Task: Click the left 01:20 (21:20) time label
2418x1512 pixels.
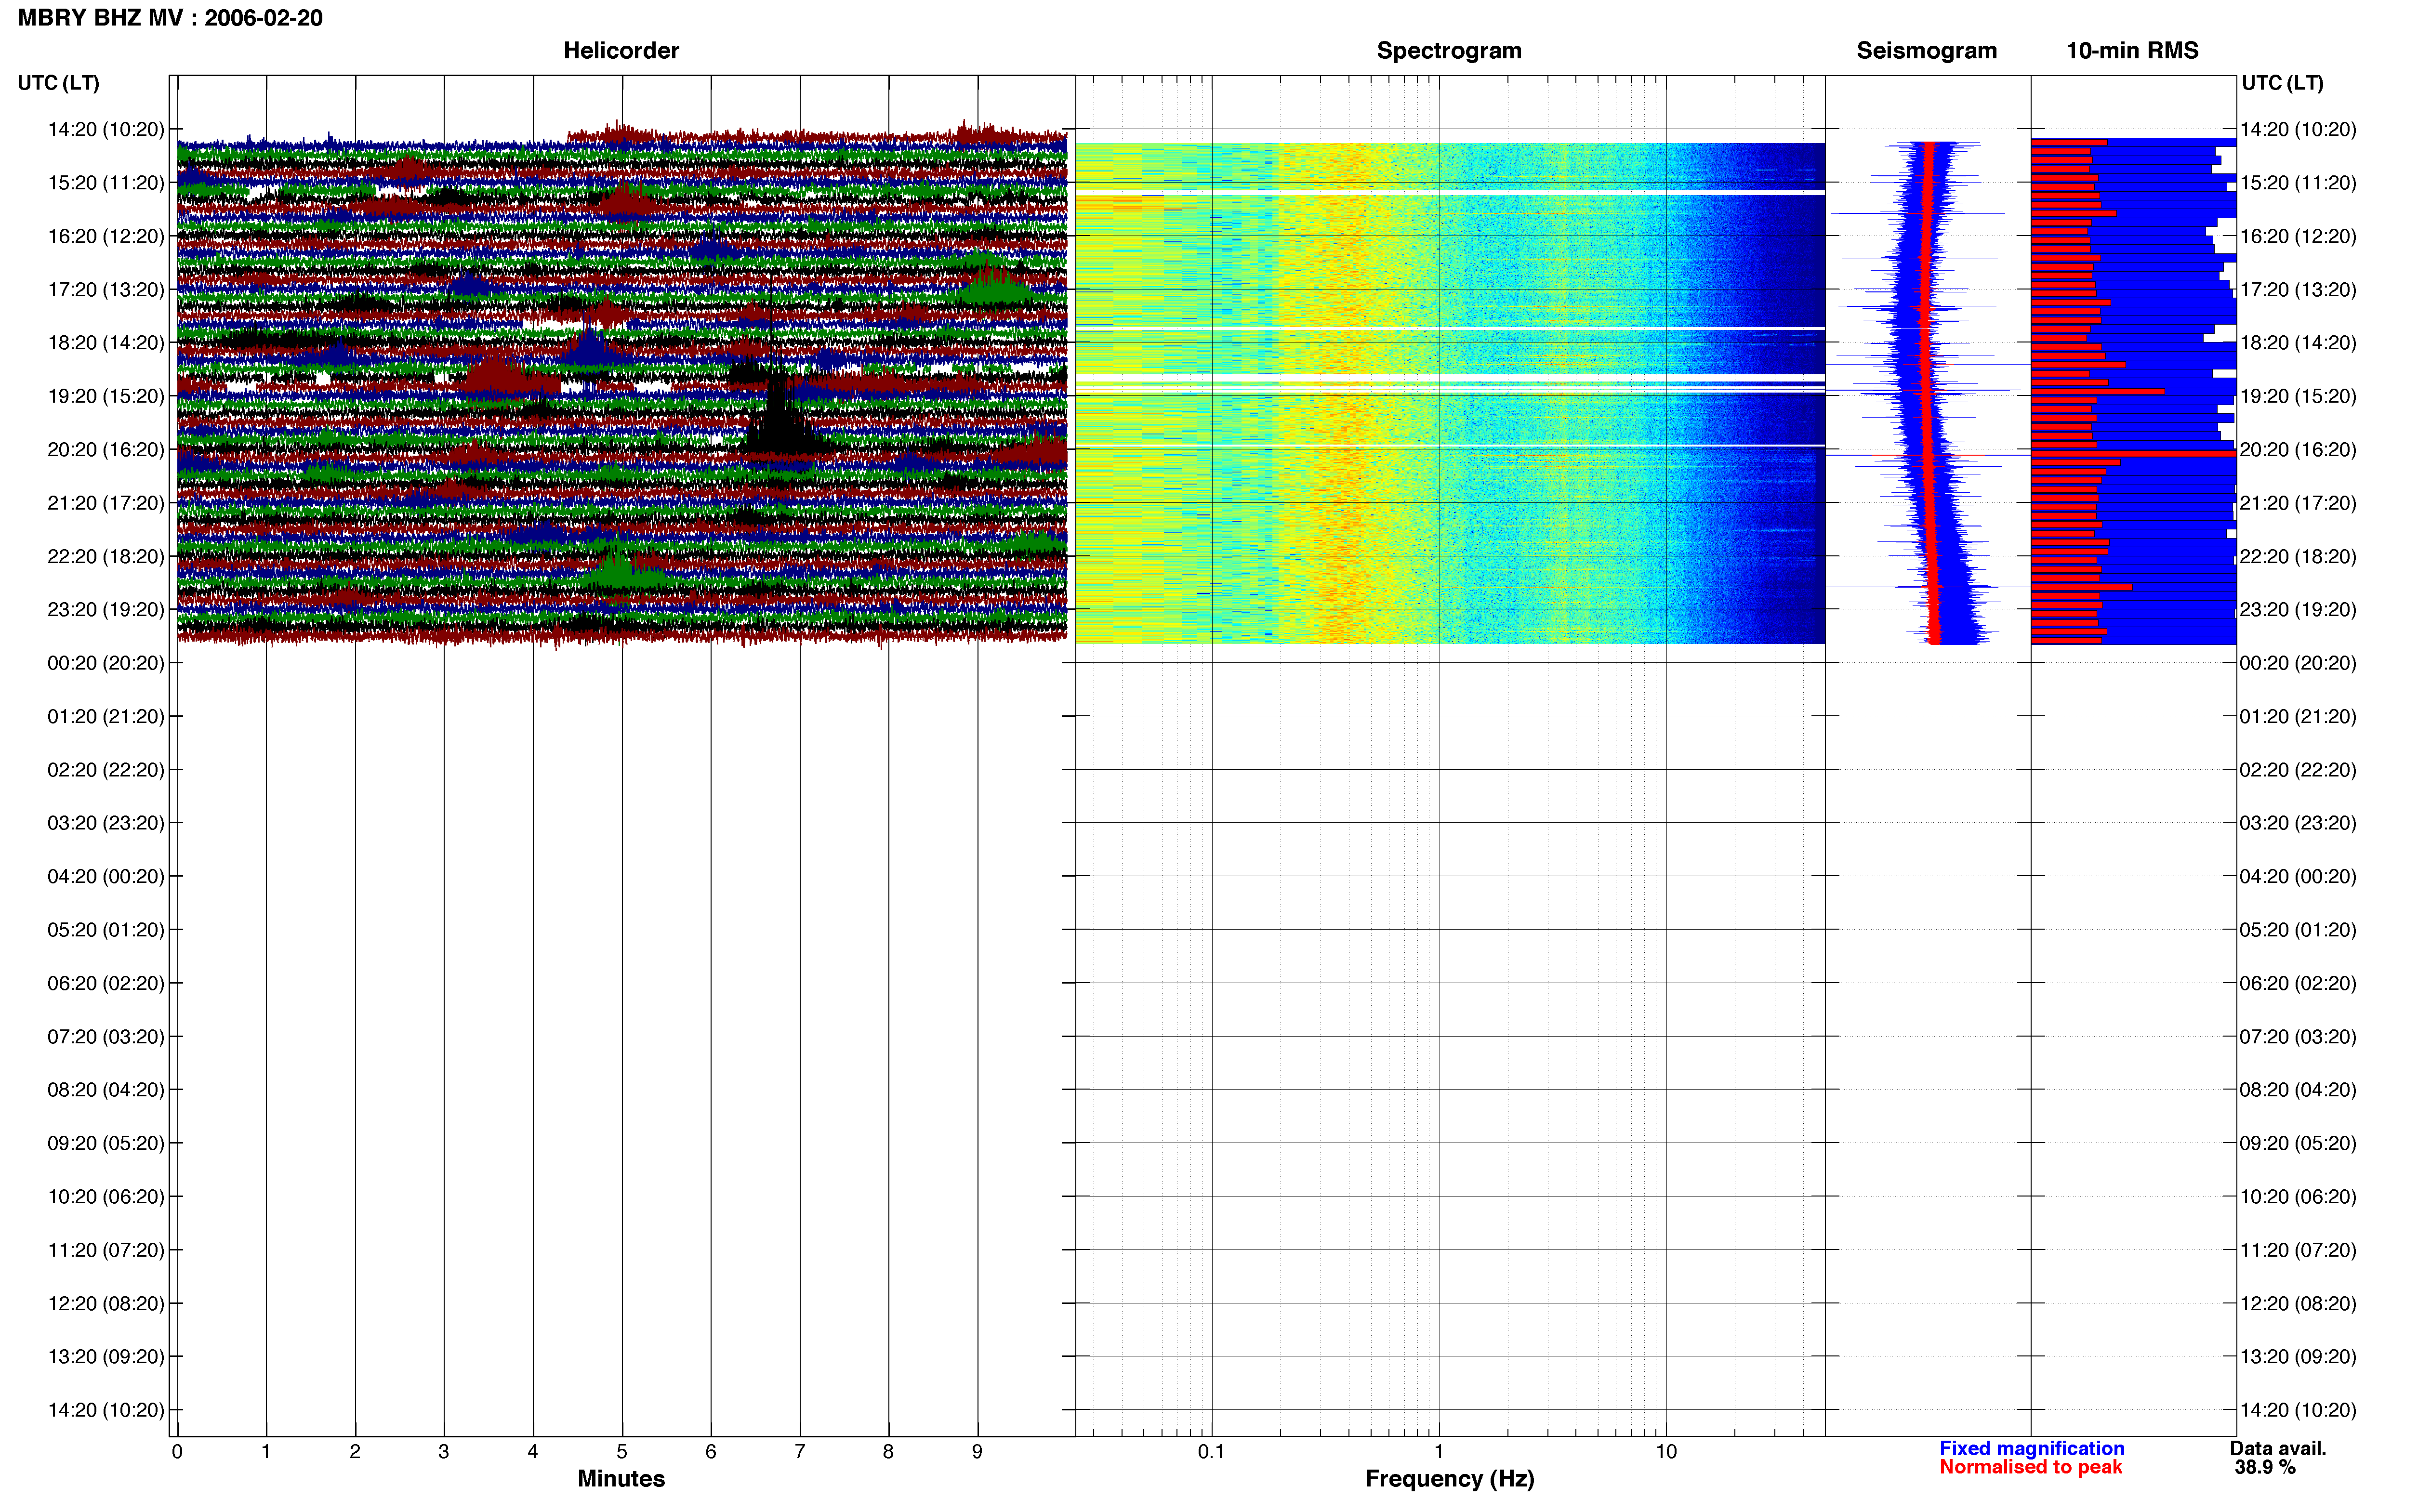Action: tap(106, 716)
